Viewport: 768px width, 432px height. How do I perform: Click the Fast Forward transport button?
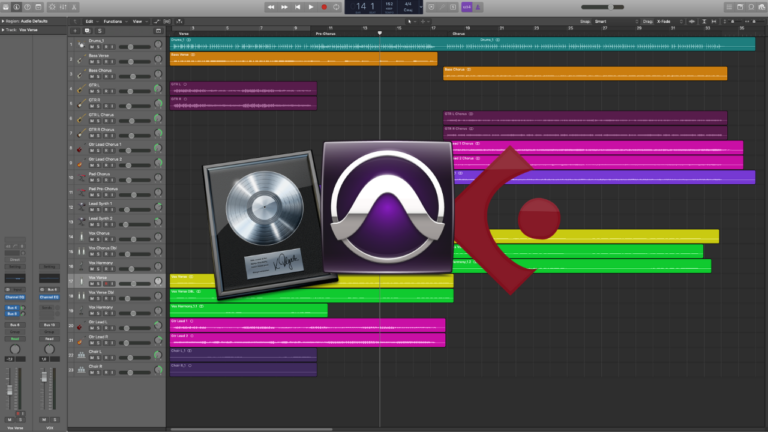(284, 7)
